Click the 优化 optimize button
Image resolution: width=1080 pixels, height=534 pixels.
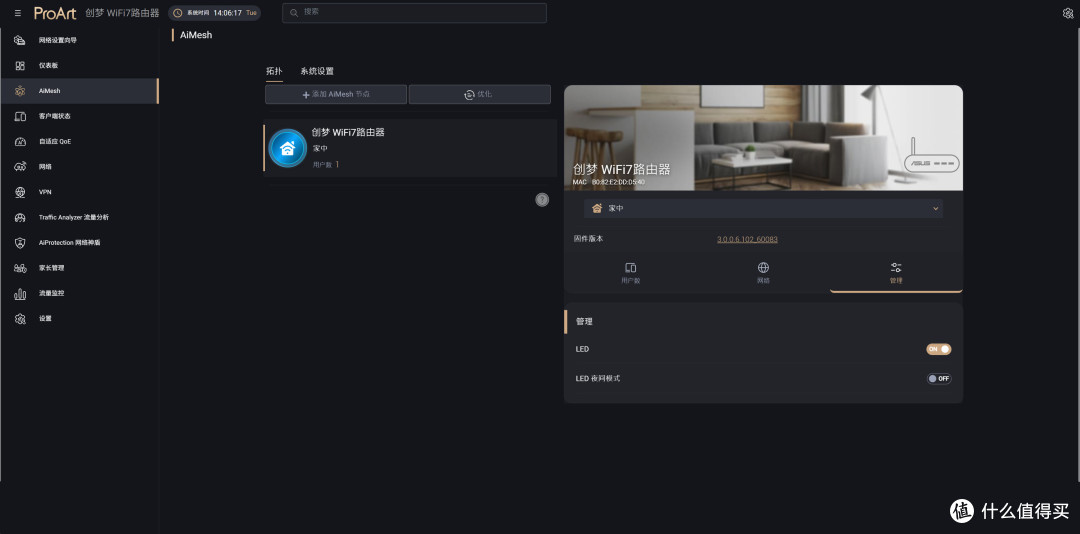[479, 94]
